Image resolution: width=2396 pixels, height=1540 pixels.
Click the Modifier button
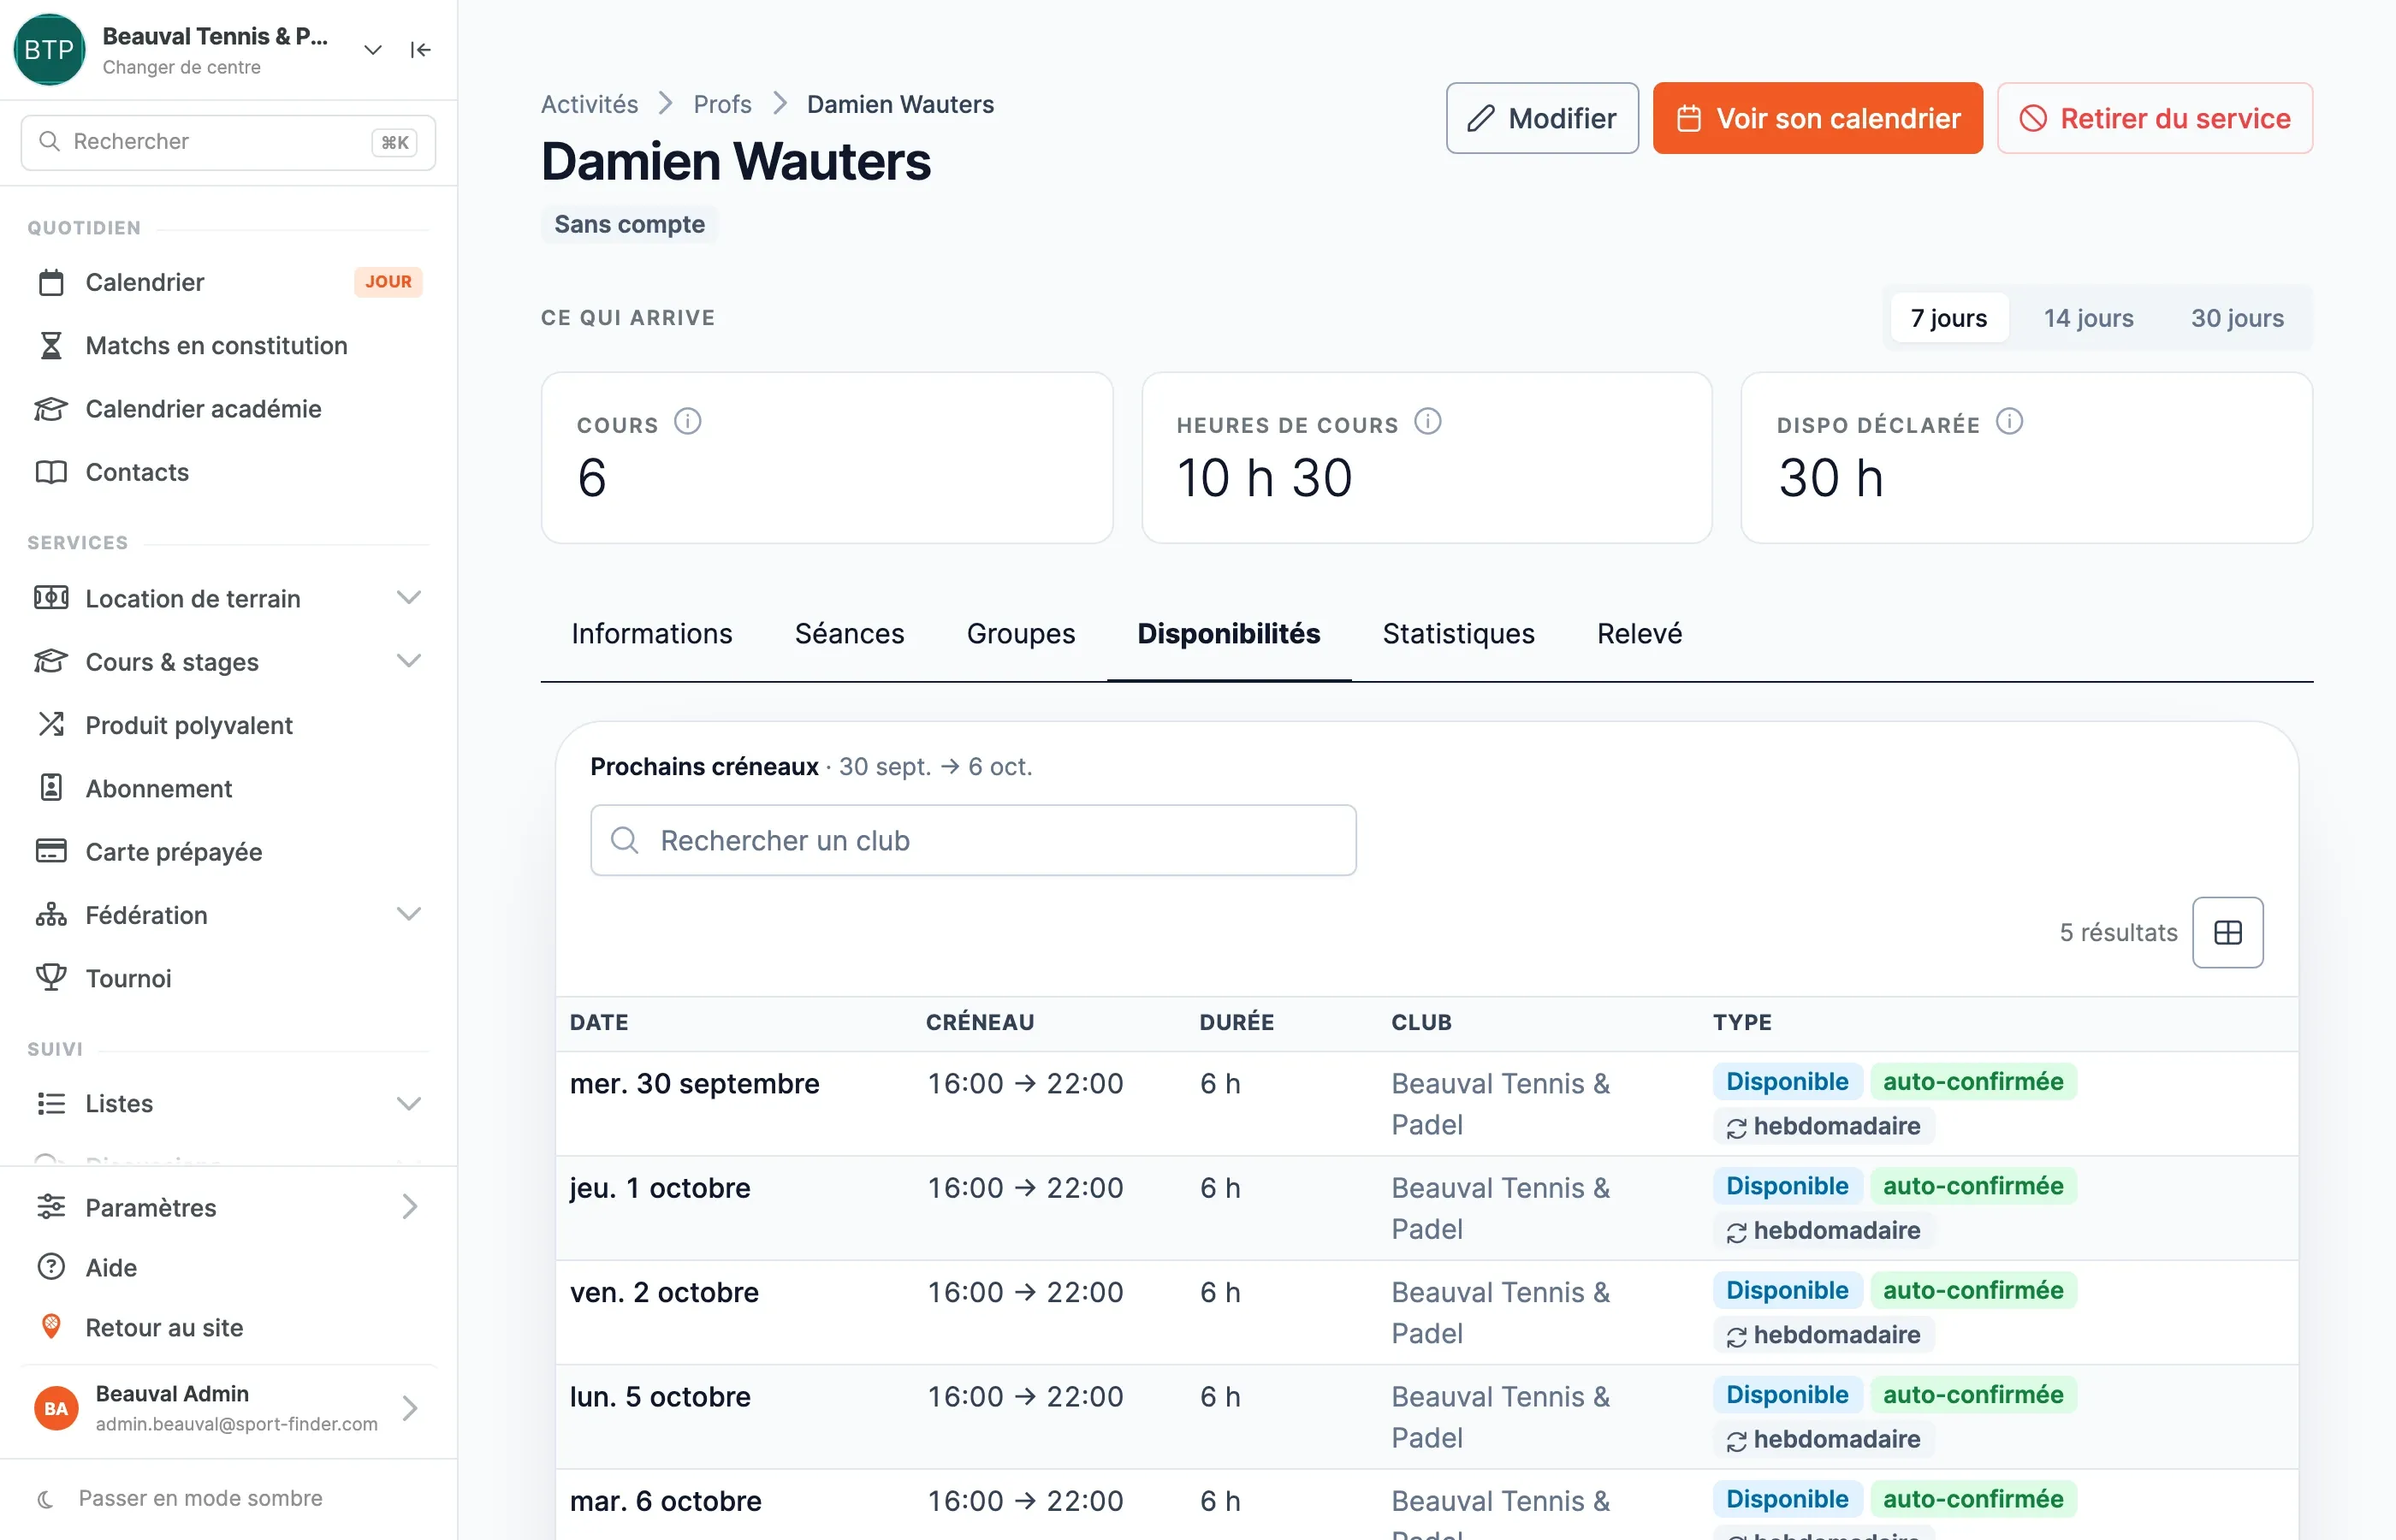[x=1542, y=118]
